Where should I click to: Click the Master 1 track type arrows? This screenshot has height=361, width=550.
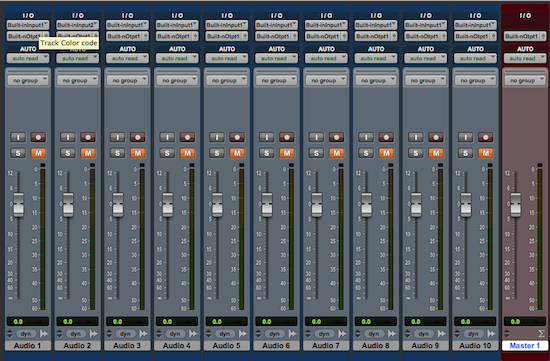tap(507, 334)
